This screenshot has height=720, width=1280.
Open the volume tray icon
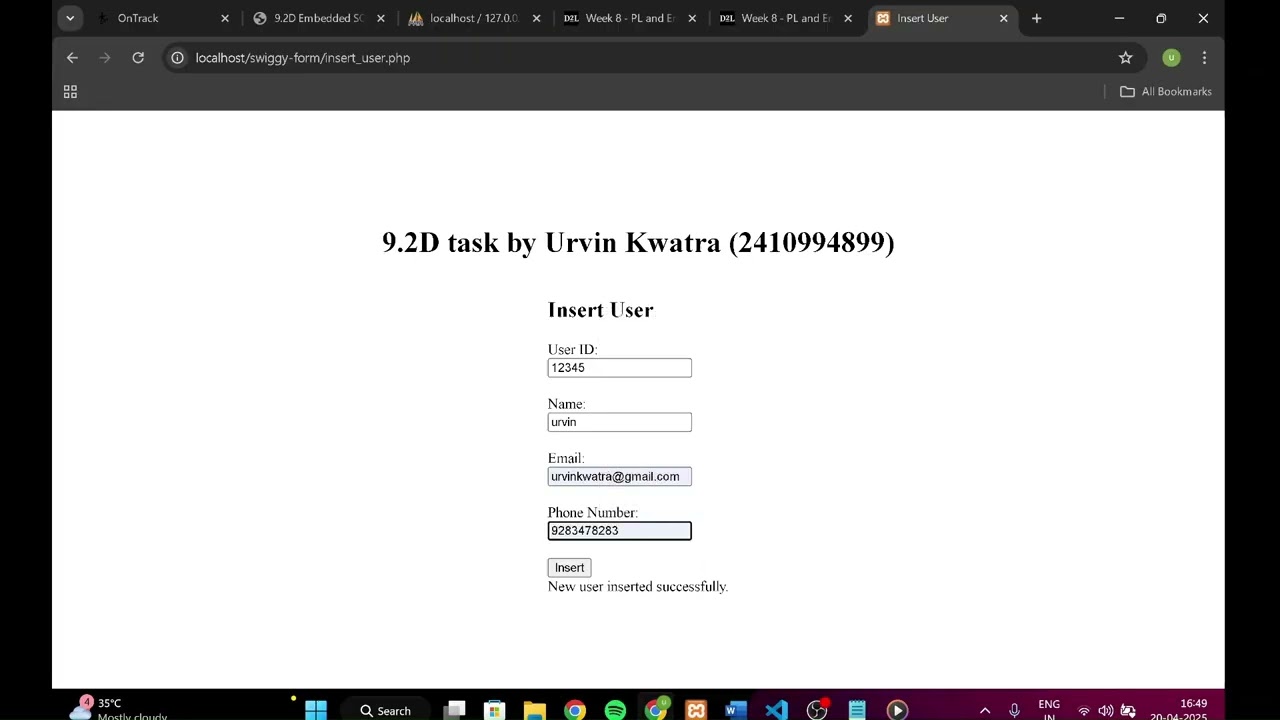pos(1106,711)
